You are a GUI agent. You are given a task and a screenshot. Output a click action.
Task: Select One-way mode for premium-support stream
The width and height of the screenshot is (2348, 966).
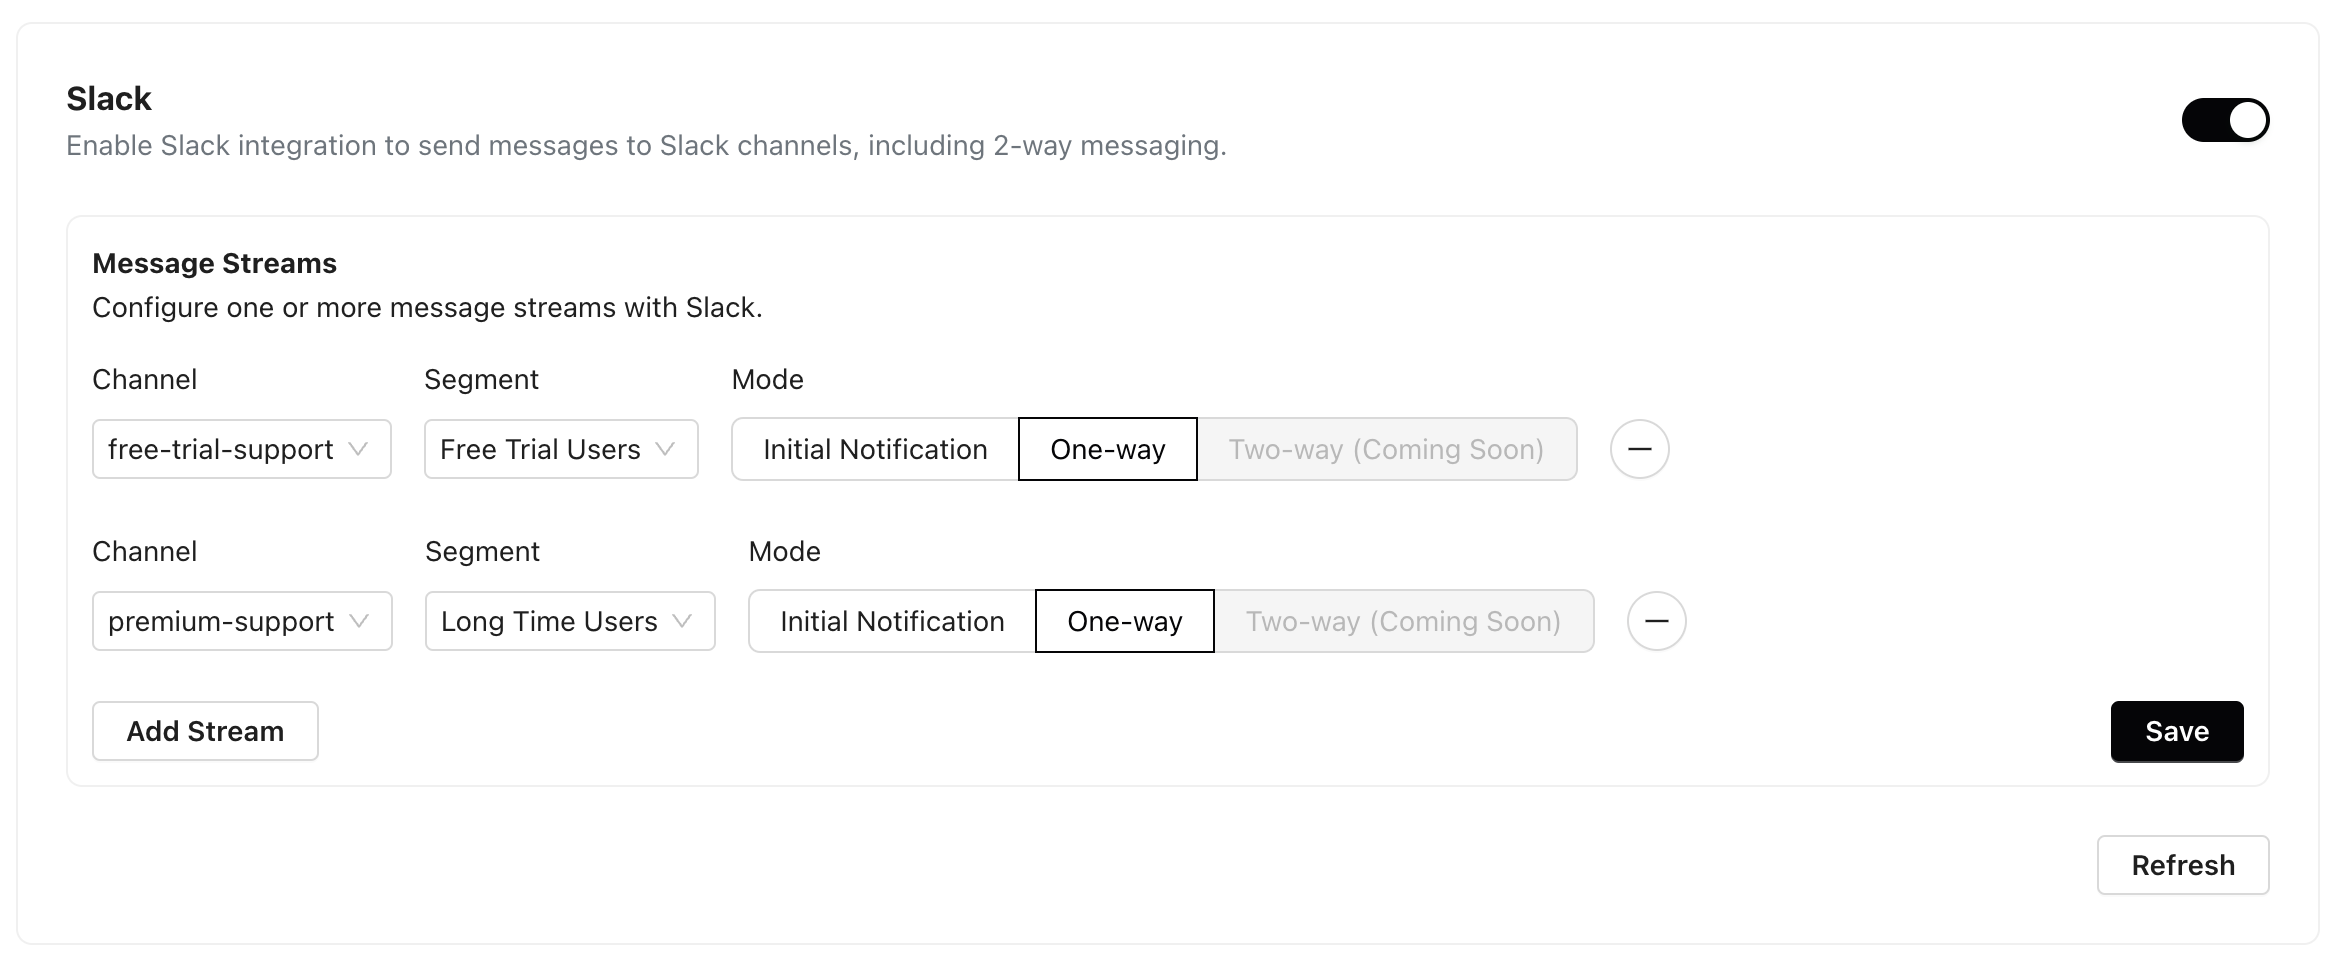coord(1125,621)
